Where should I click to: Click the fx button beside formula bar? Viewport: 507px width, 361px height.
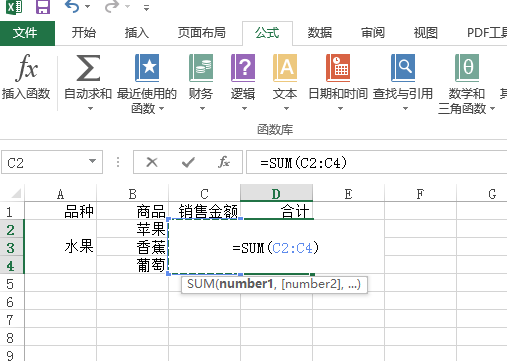pos(224,162)
